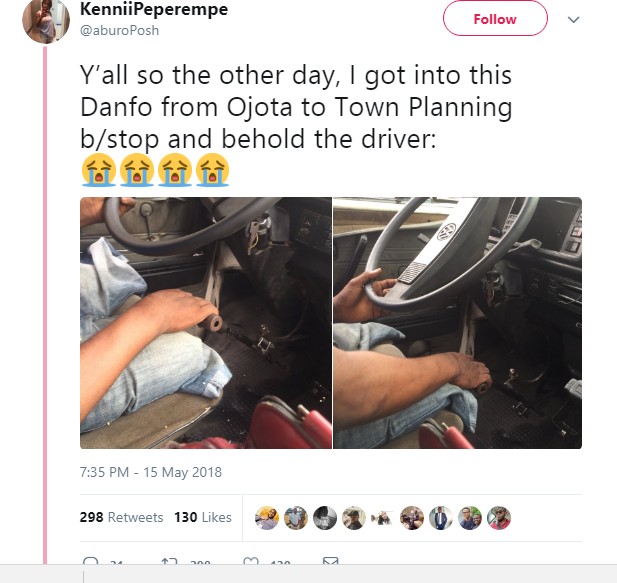Click the 7:35 PM - 15 May 2018 timestamp
This screenshot has height=583, width=617.
tap(150, 472)
